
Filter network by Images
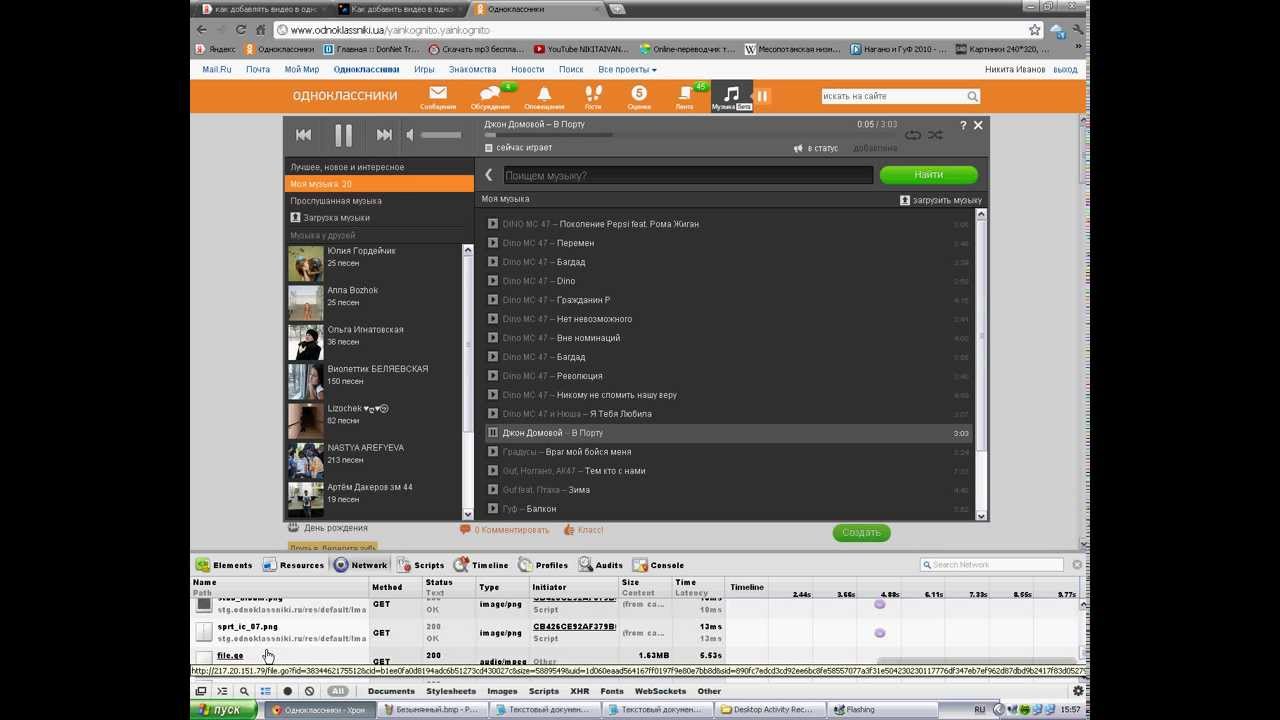pyautogui.click(x=502, y=691)
